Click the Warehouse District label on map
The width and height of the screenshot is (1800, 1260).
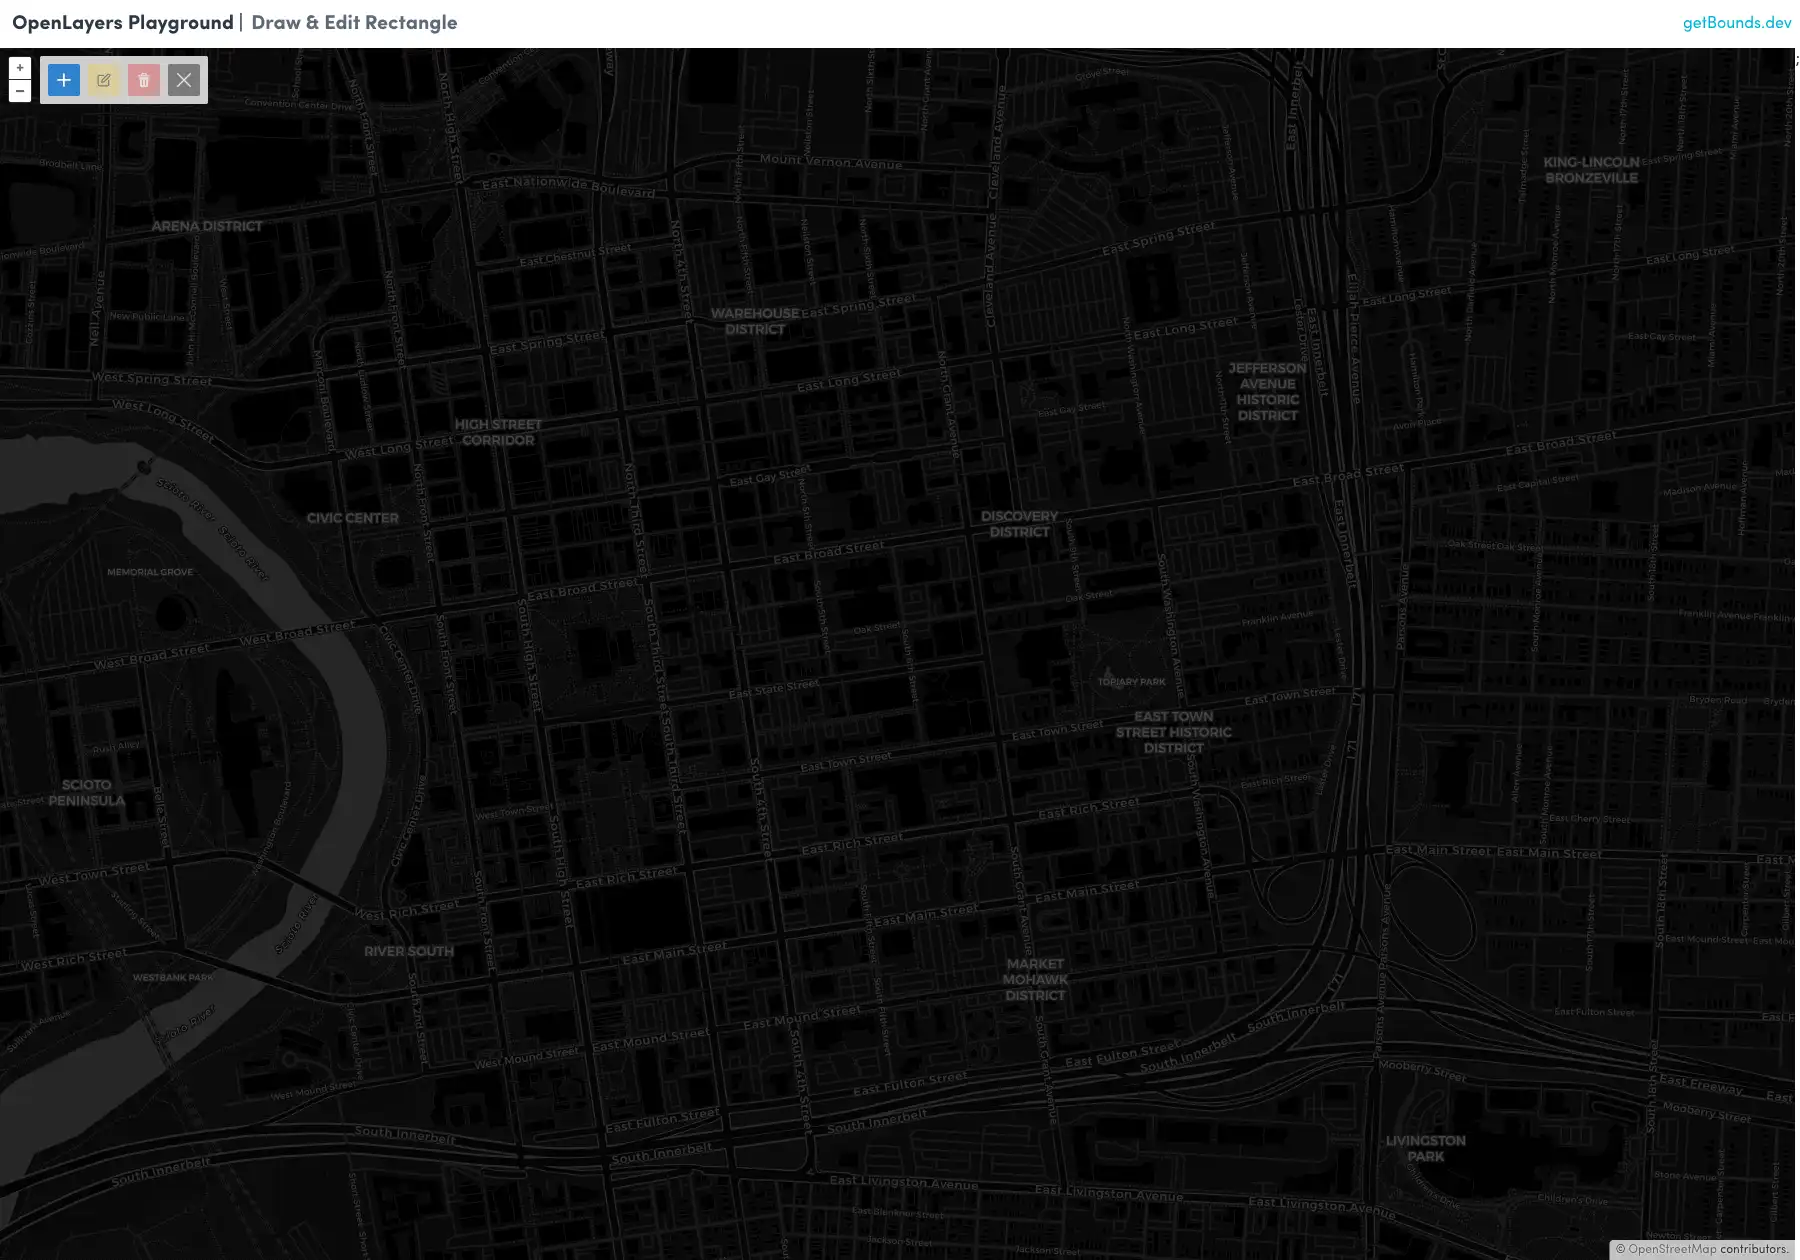pyautogui.click(x=755, y=321)
